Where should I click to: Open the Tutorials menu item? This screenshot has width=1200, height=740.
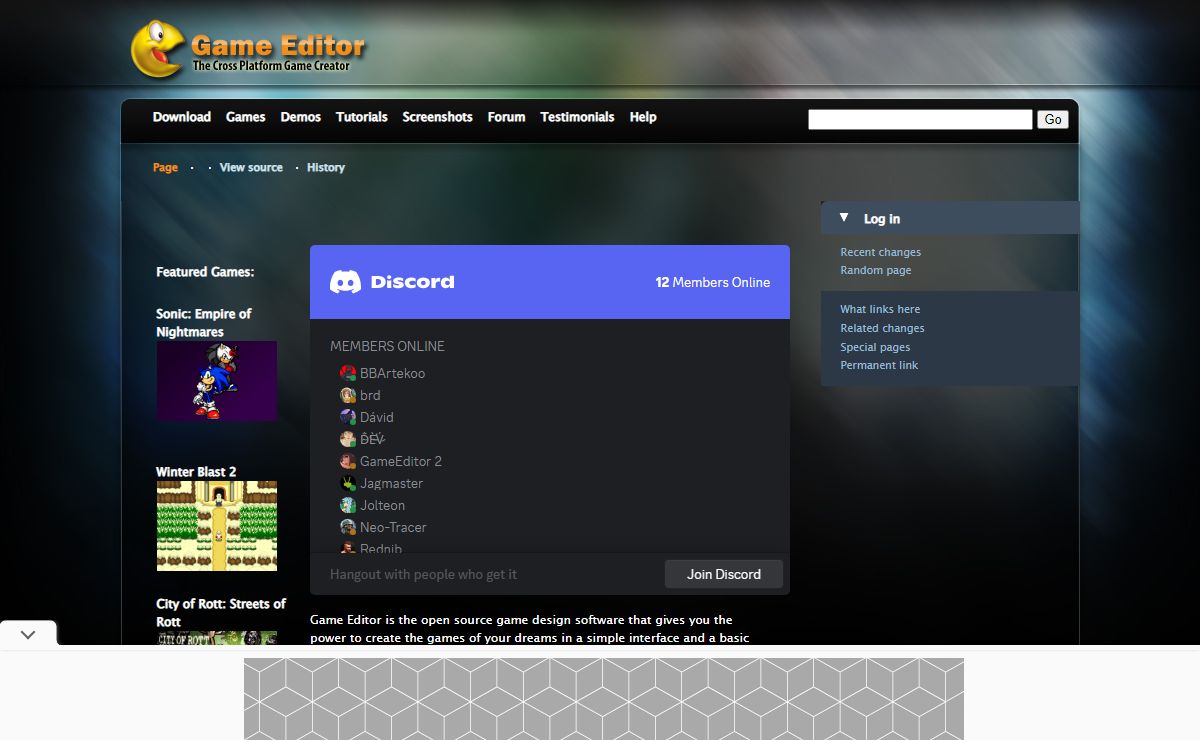362,117
